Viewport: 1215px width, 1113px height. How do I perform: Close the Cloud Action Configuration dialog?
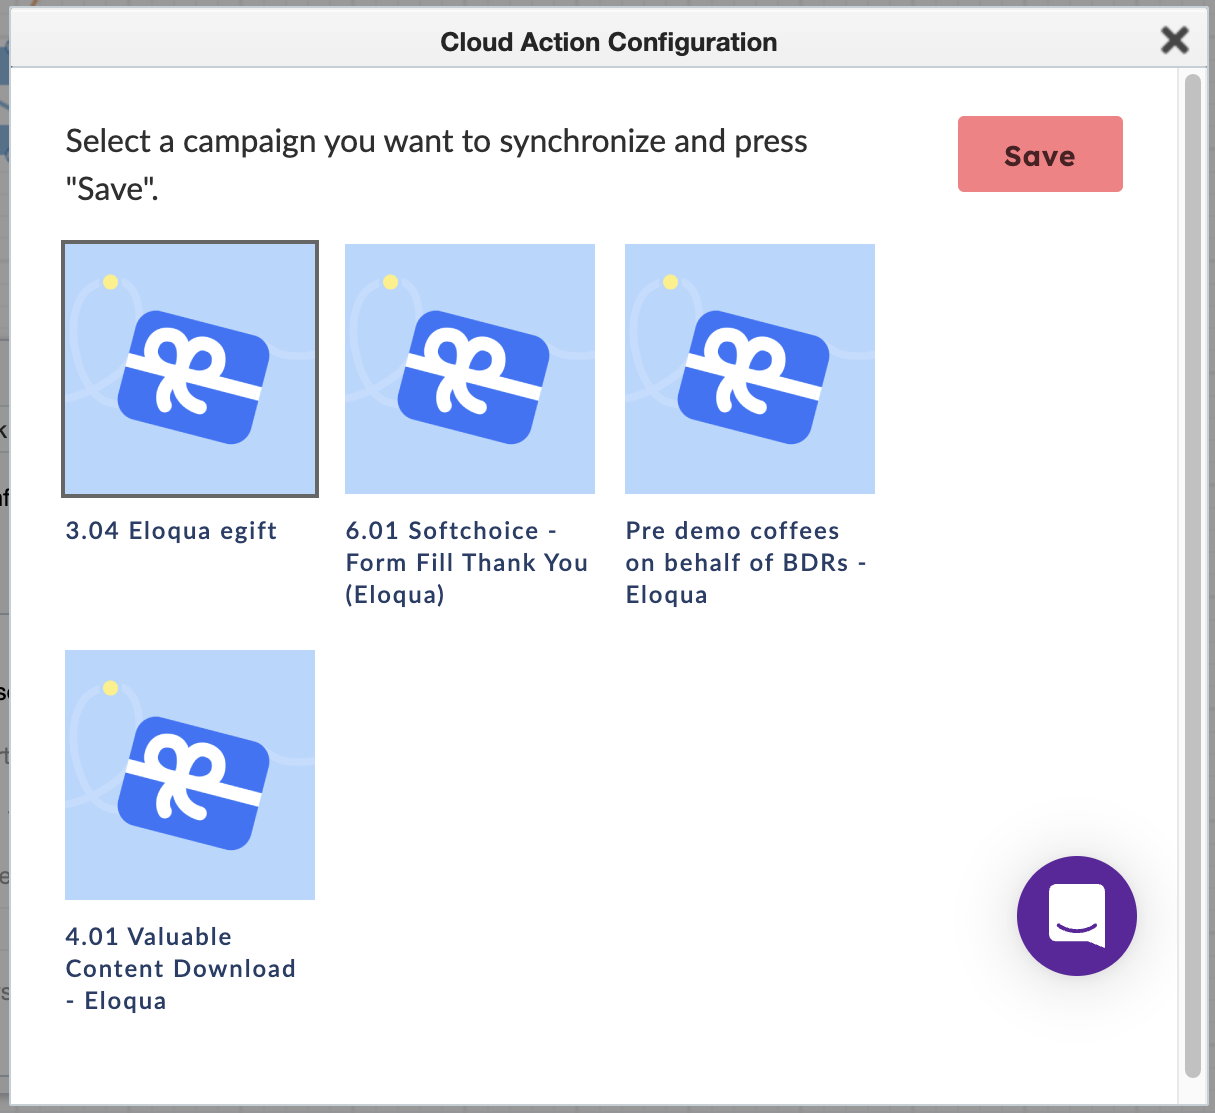coord(1175,40)
